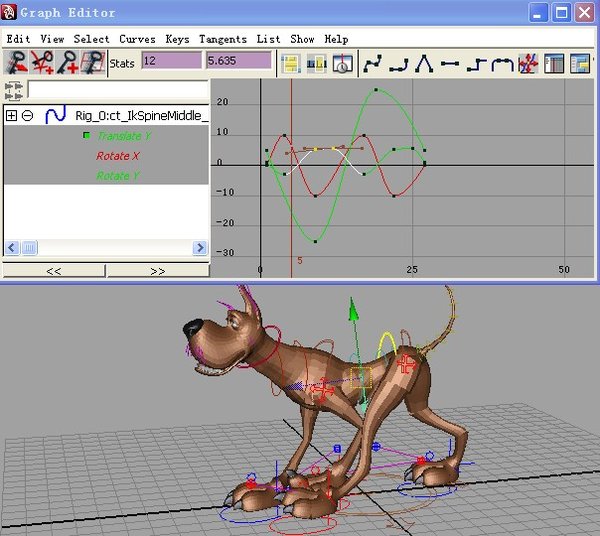Viewport: 600px width, 536px height.
Task: Click the blue curve icon for Rig_0 node
Action: click(55, 115)
